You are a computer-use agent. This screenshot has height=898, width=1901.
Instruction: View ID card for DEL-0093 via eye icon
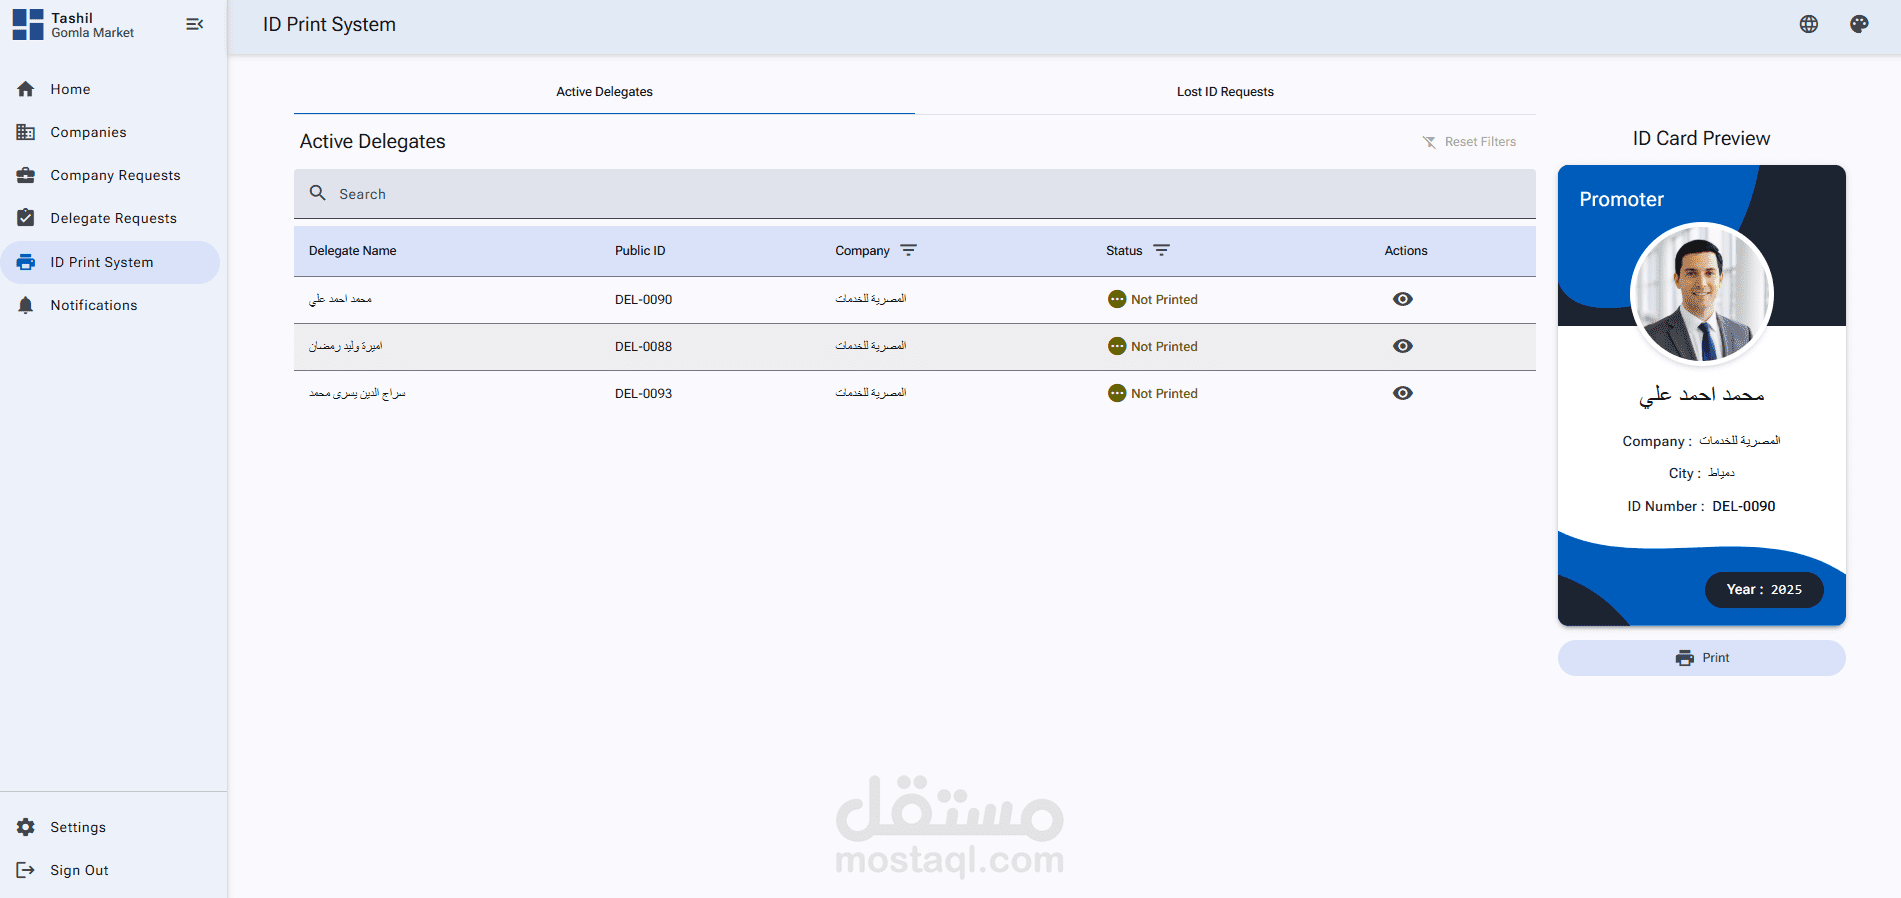[1403, 393]
